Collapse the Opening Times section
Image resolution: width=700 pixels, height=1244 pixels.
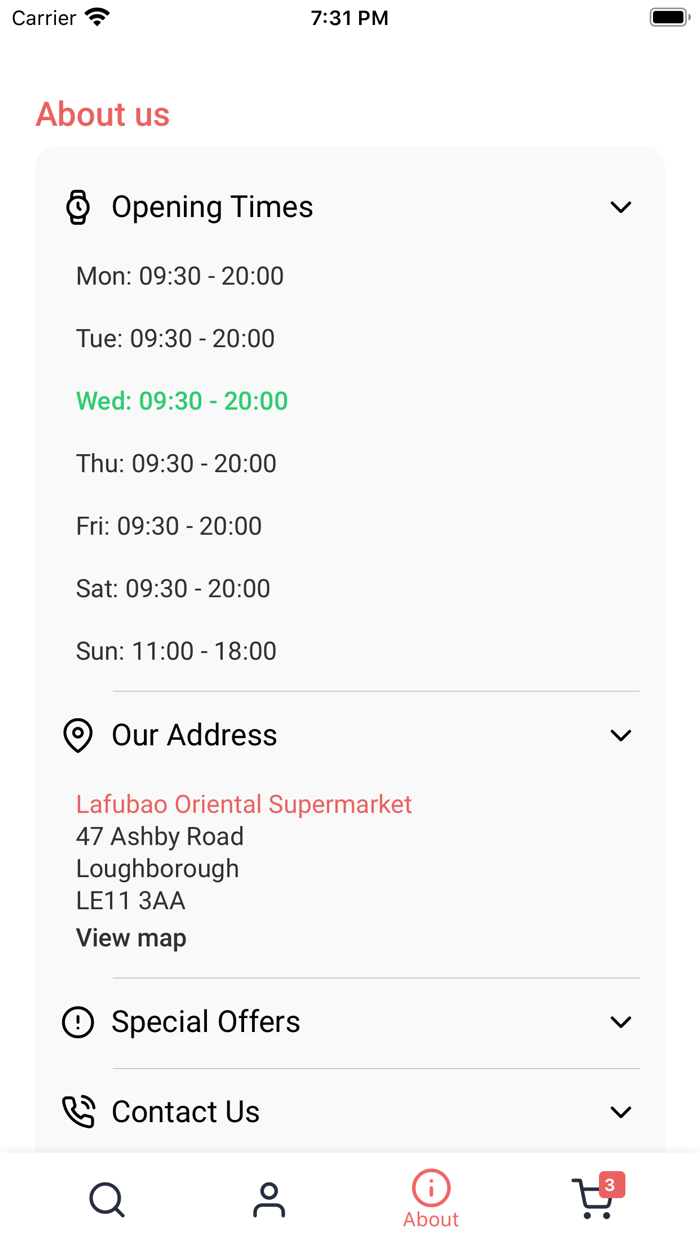click(621, 207)
